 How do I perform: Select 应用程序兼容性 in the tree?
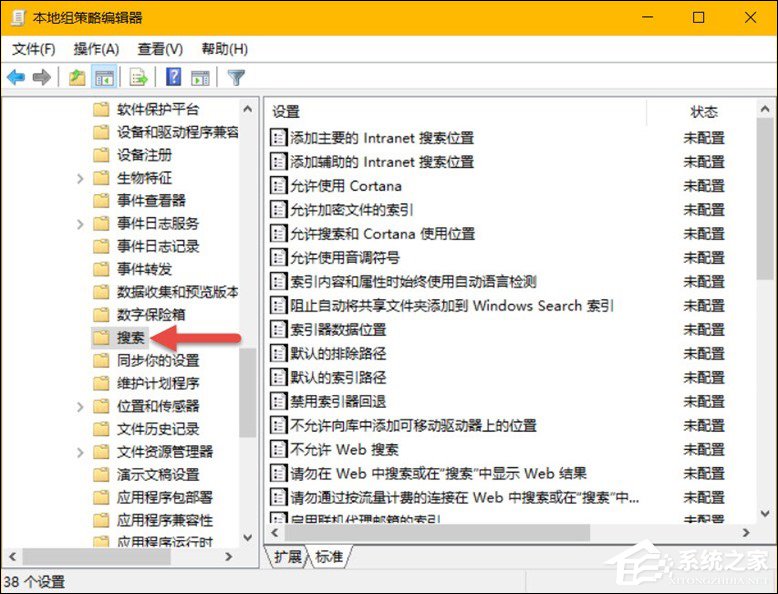coord(165,520)
